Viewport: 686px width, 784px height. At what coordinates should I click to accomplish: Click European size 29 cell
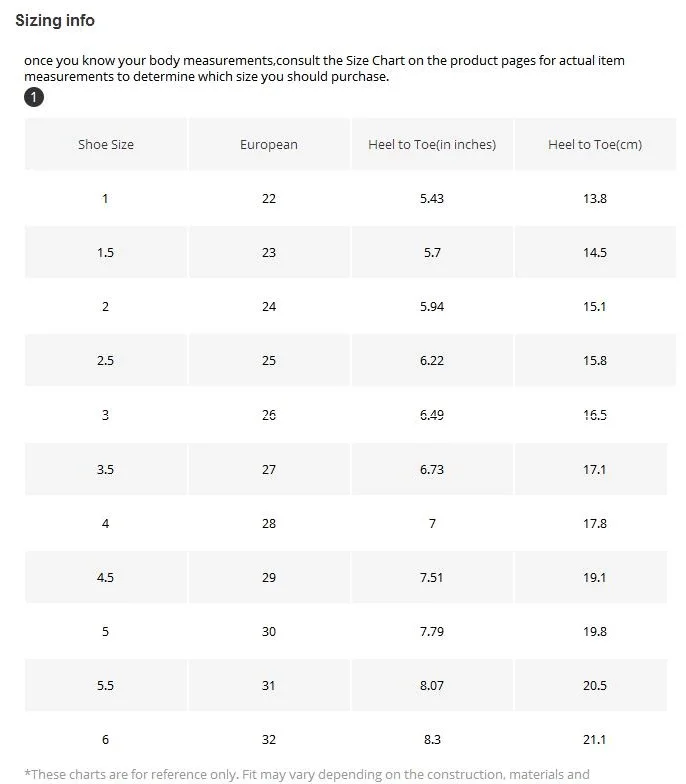[269, 578]
